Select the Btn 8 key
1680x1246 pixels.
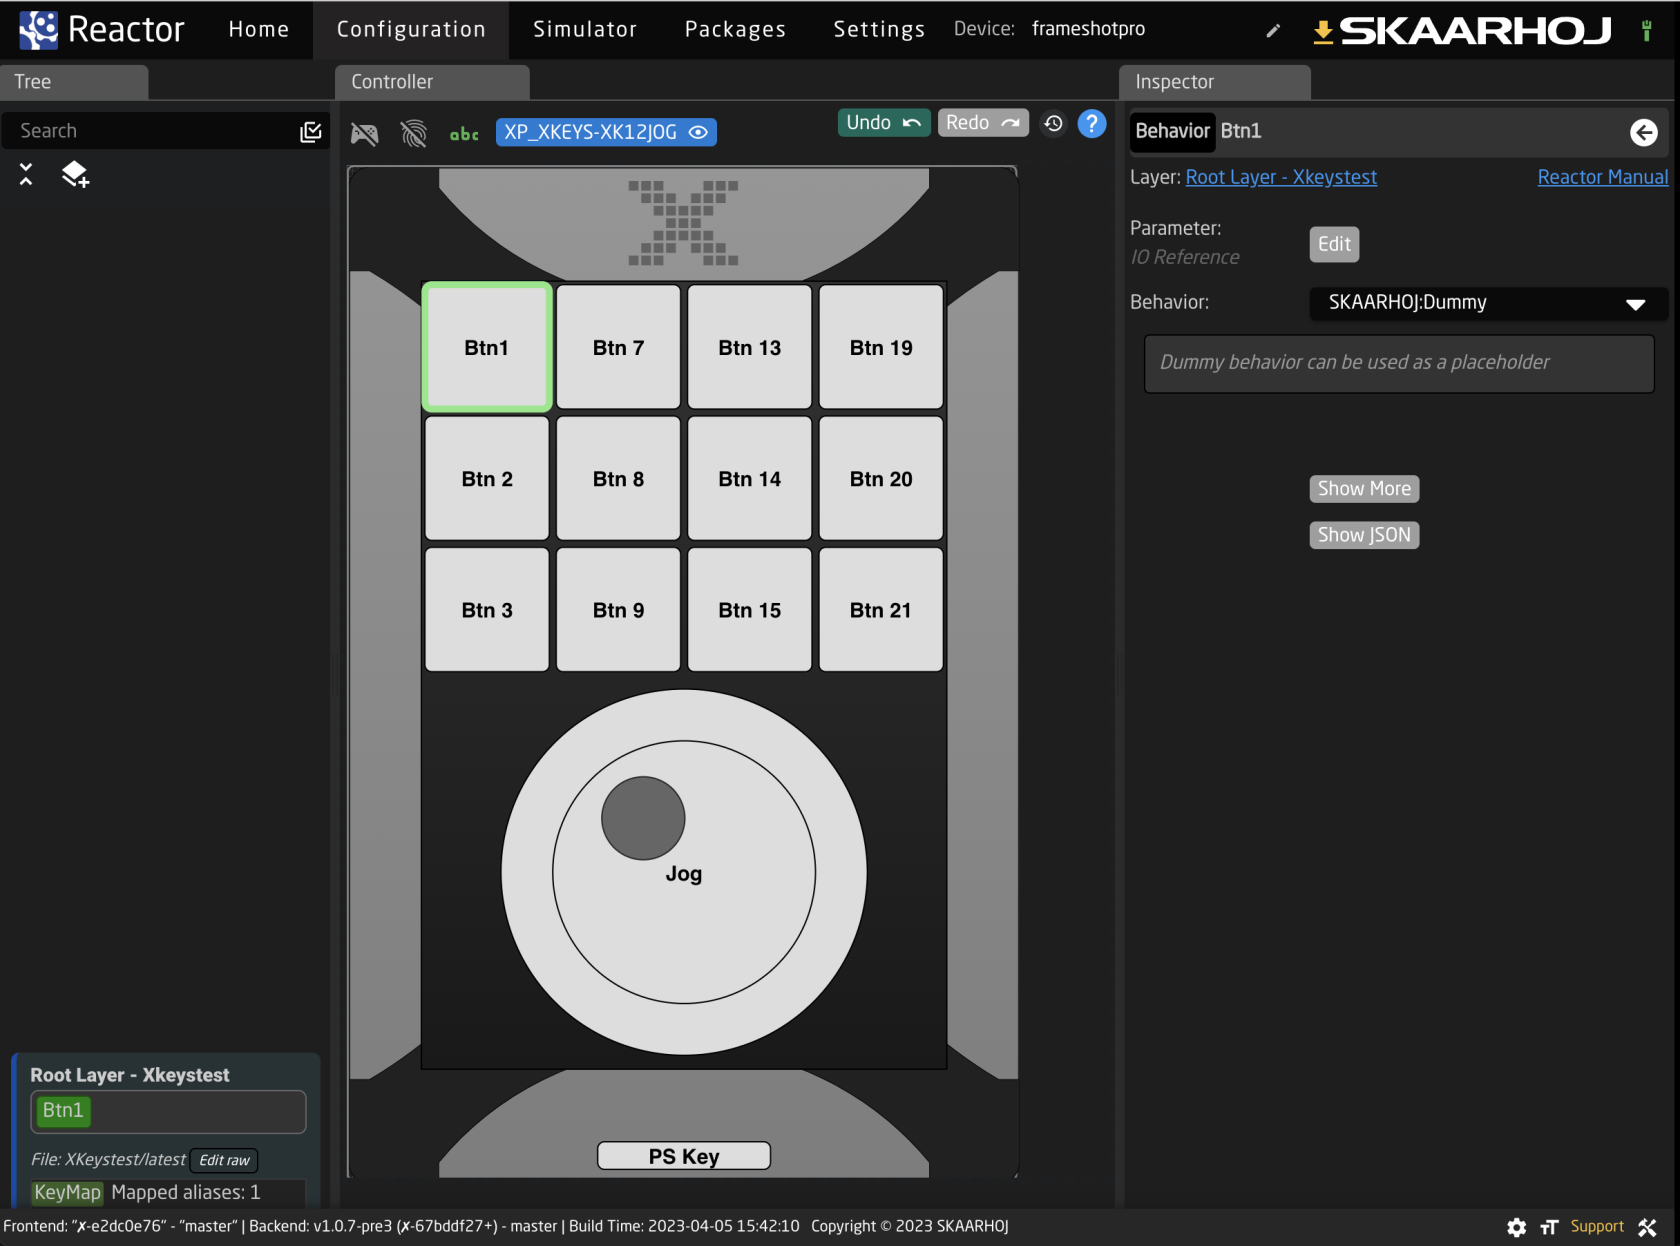tap(618, 479)
